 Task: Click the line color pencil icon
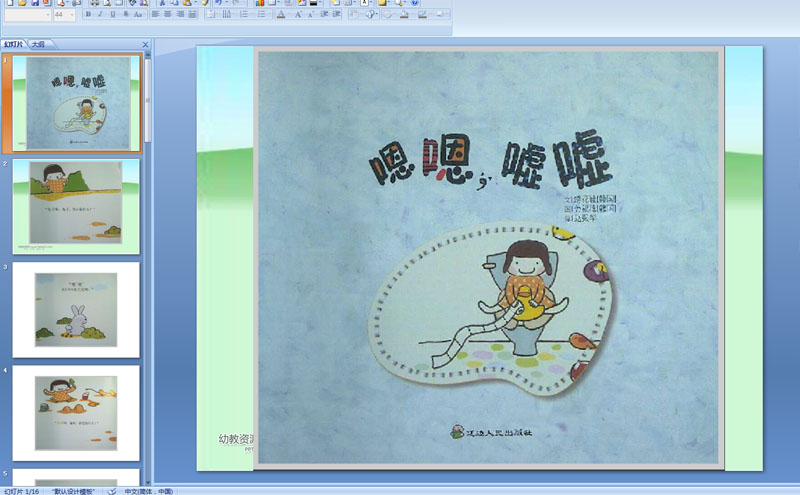pyautogui.click(x=422, y=14)
